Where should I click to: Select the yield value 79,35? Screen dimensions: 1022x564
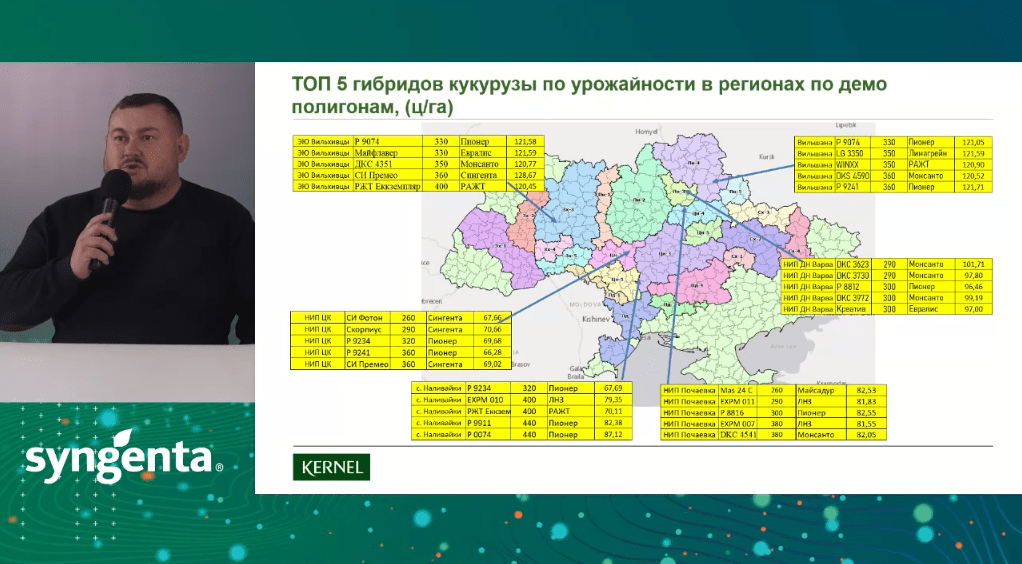[613, 400]
